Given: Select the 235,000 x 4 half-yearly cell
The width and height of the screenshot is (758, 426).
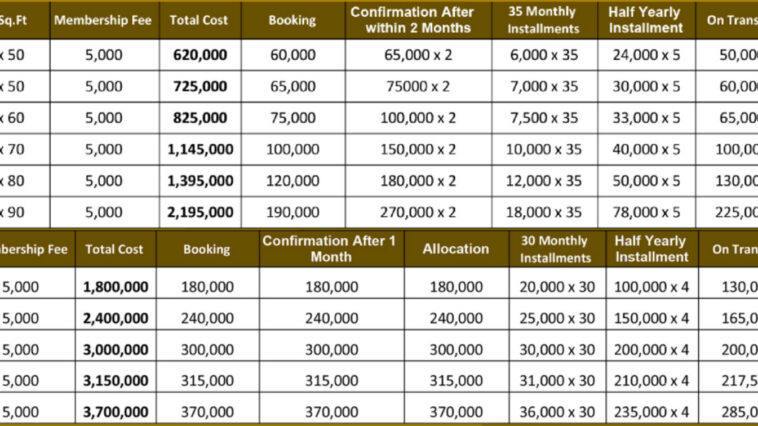Looking at the screenshot, I should 652,412.
